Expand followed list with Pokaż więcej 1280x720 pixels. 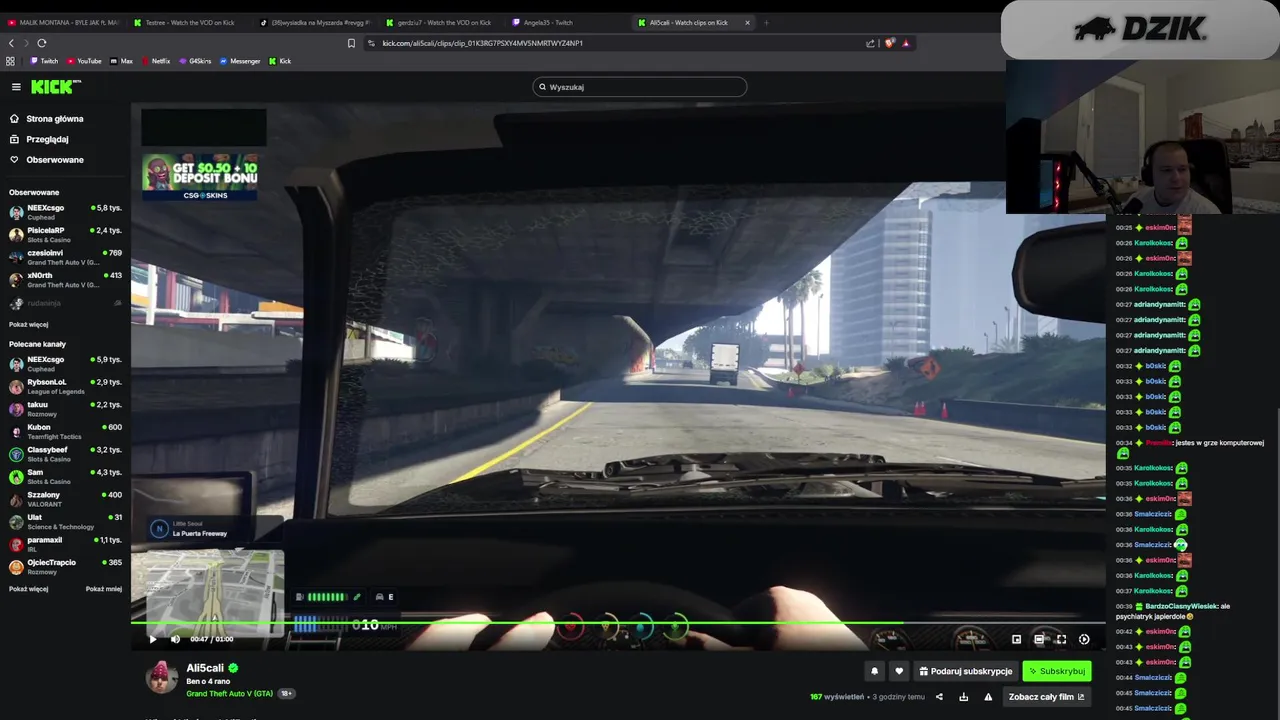coord(29,325)
